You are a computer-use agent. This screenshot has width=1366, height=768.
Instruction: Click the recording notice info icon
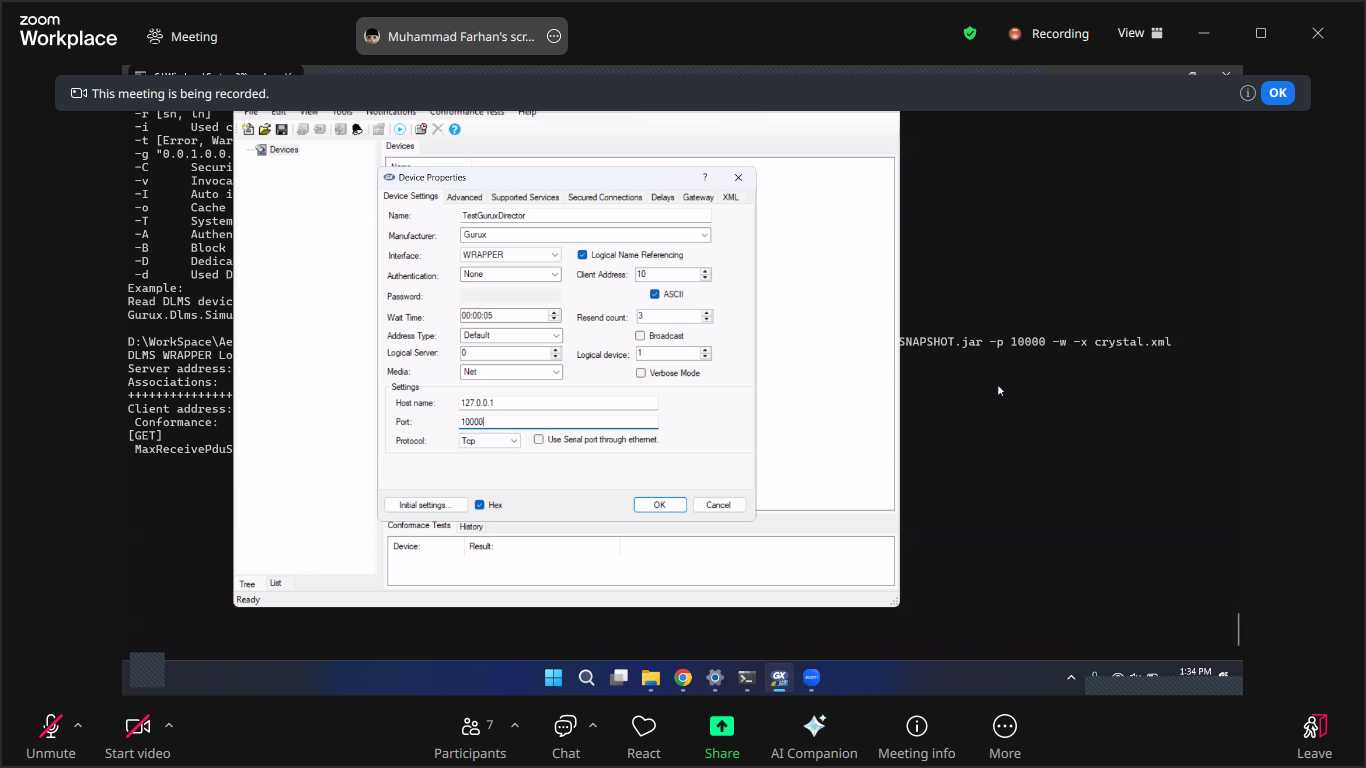(x=1248, y=93)
